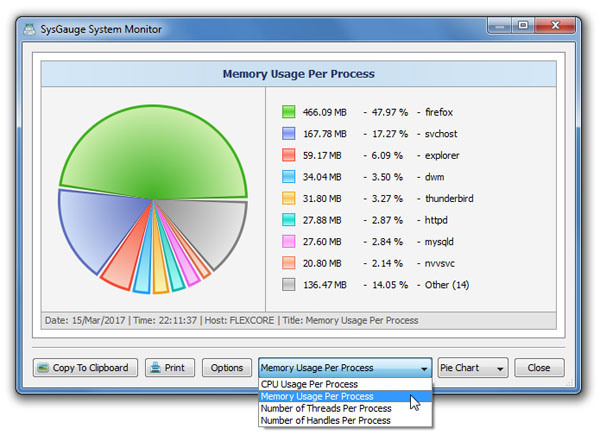Viewport: 600px width, 435px height.
Task: Click the Host: FLEXCORE status text
Action: [239, 321]
